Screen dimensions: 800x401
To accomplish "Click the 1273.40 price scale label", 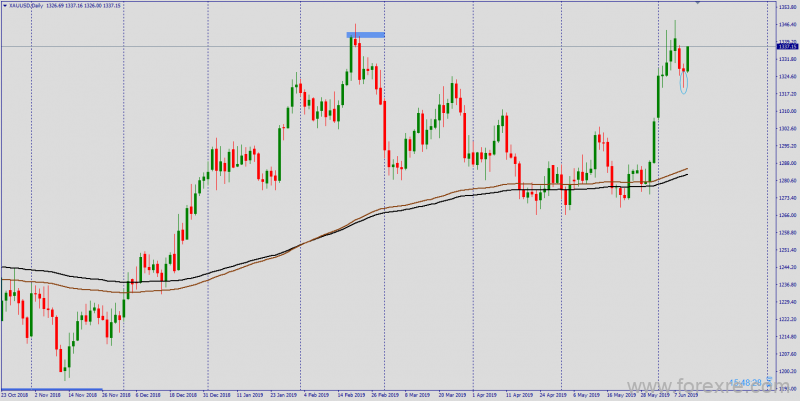I will [x=788, y=198].
